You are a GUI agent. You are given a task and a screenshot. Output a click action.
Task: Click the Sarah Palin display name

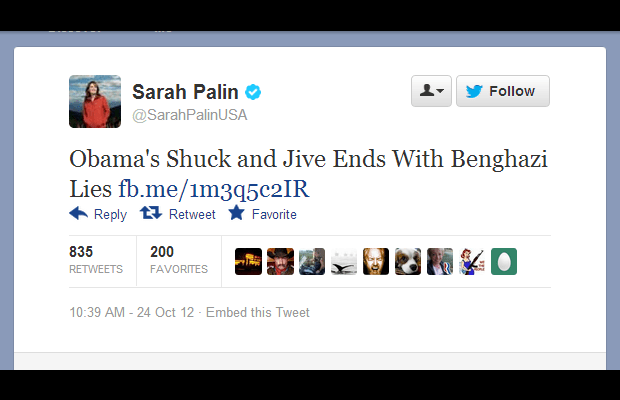pyautogui.click(x=185, y=92)
